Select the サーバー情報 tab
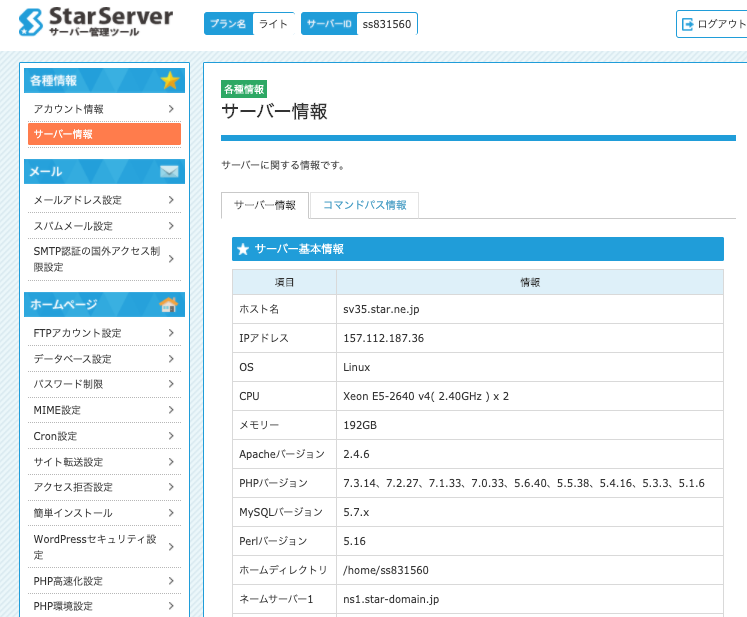The image size is (747, 617). [x=265, y=205]
